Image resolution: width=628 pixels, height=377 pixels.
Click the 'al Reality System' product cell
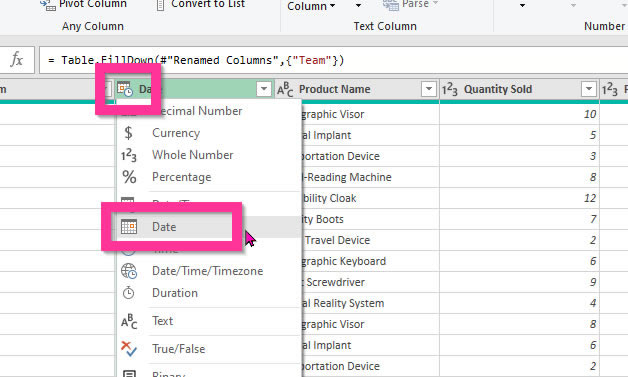pyautogui.click(x=370, y=303)
